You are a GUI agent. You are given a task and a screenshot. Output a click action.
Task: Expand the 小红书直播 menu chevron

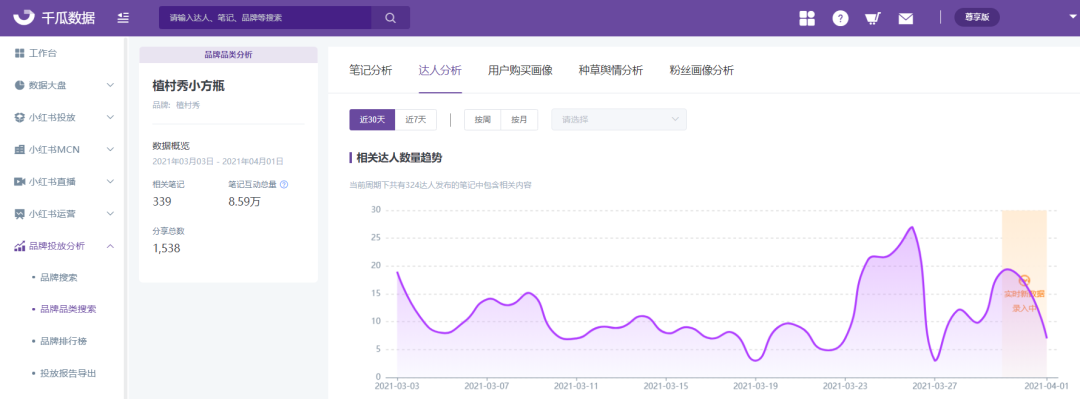coord(110,182)
